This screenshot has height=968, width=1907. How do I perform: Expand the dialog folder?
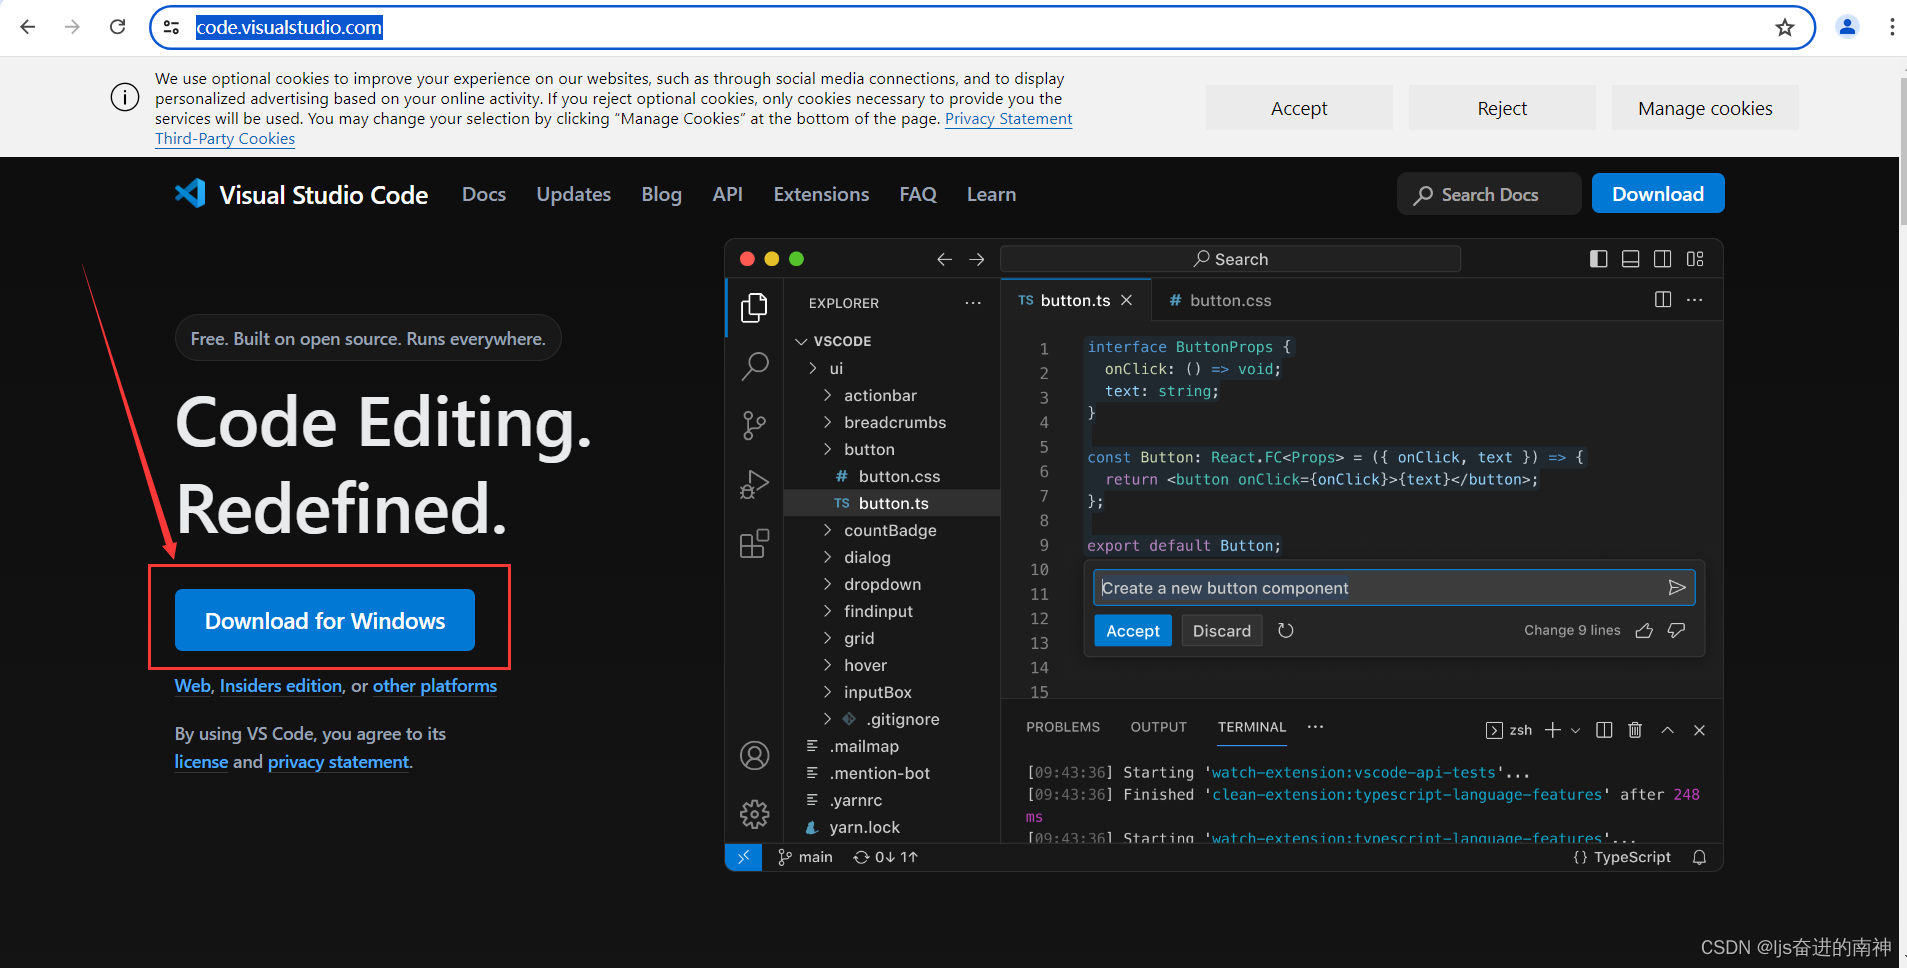coord(827,557)
